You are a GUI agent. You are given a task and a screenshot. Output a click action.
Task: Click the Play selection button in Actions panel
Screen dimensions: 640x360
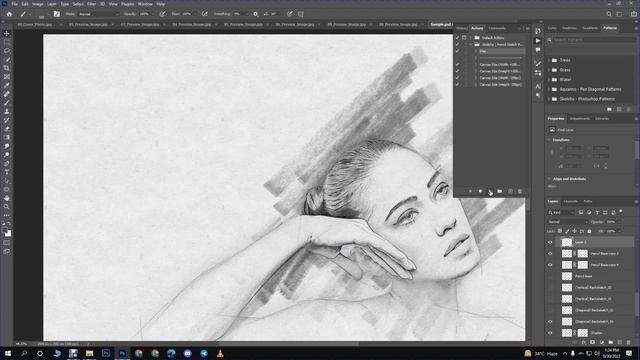[x=490, y=191]
